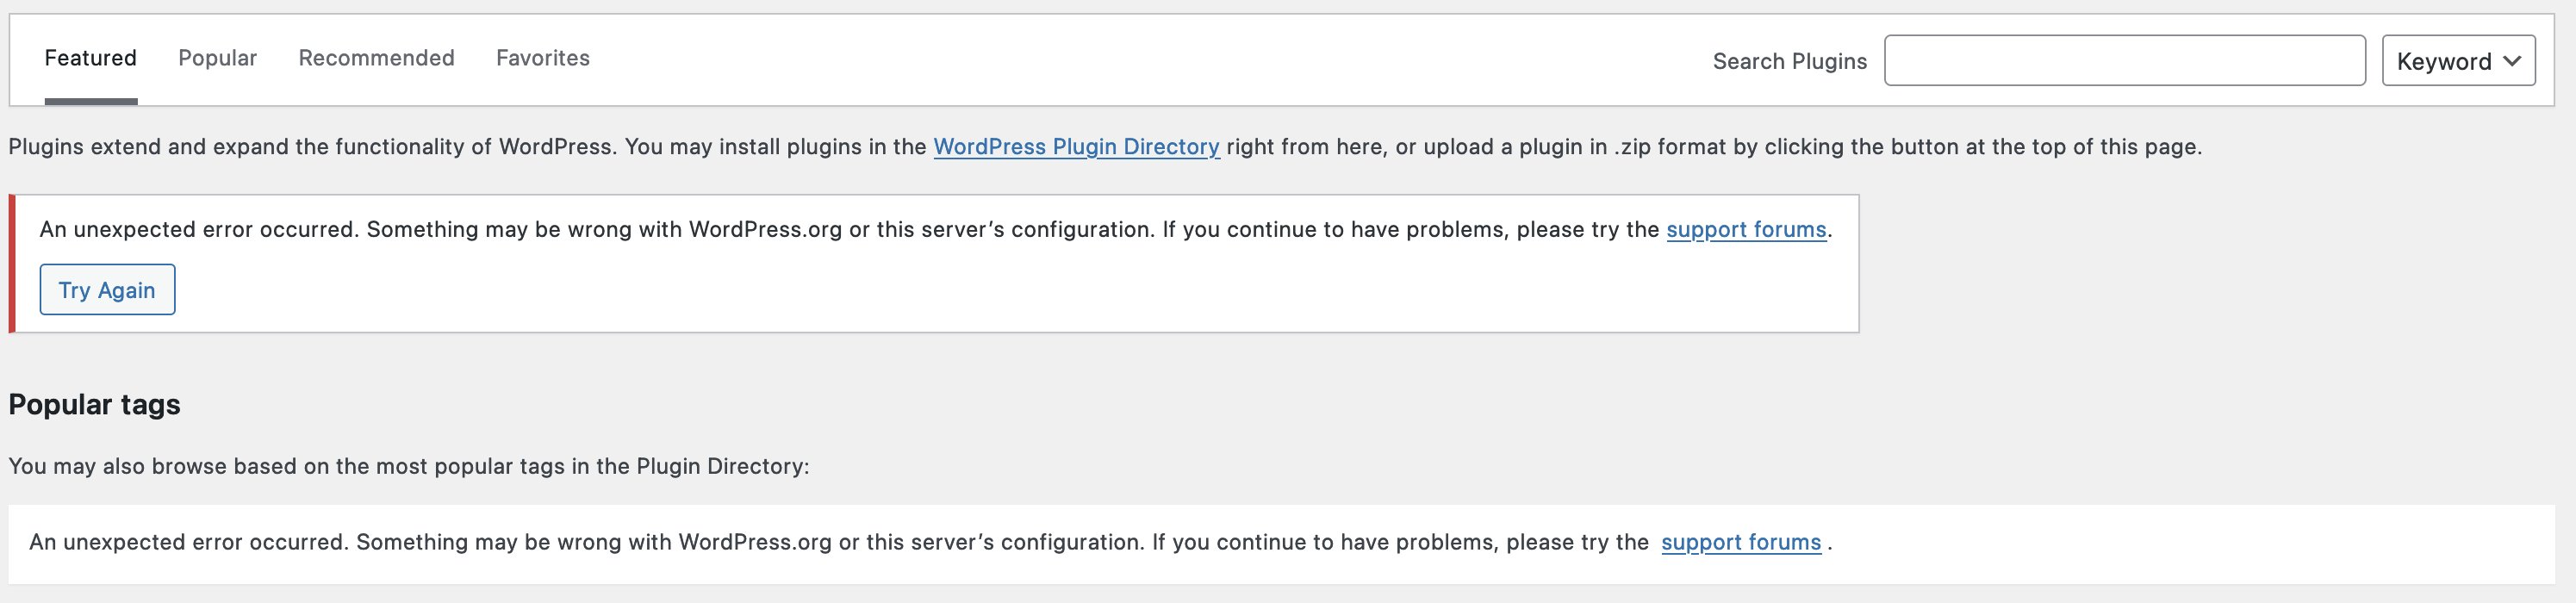This screenshot has width=2576, height=603.
Task: Expand the Keyword search type selector
Action: [2458, 60]
